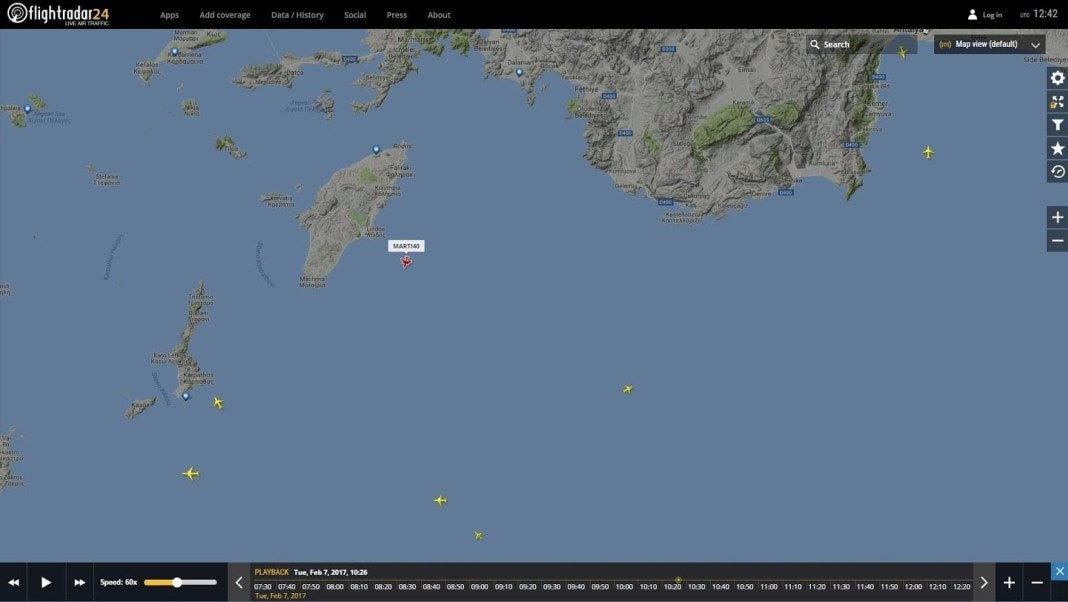Select the MARTI40 red aircraft icon
This screenshot has height=602, width=1068.
click(x=406, y=262)
